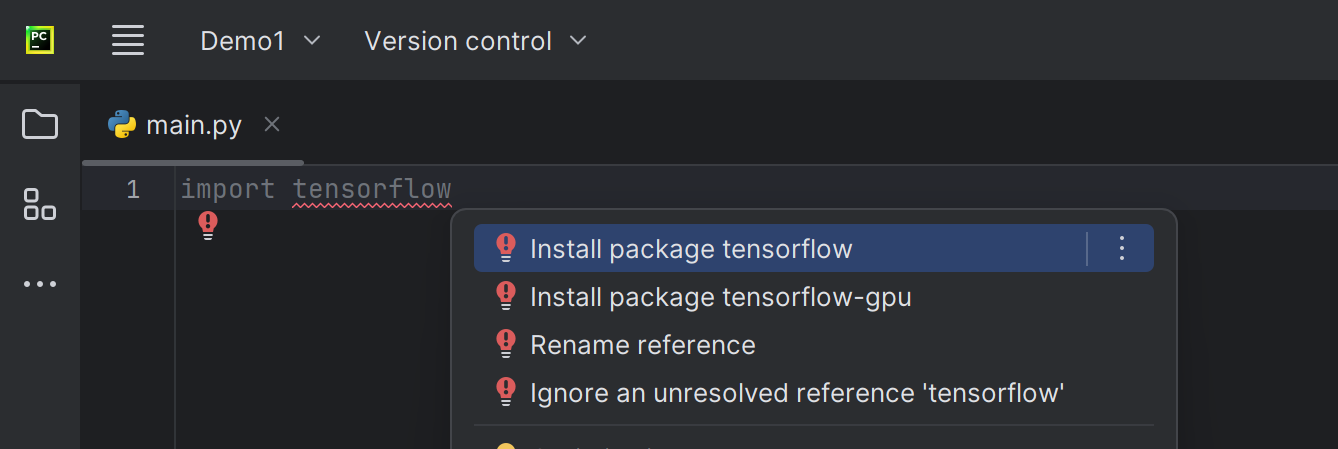The height and width of the screenshot is (449, 1338).
Task: Open the Structure tool window icon
Action: coord(40,204)
